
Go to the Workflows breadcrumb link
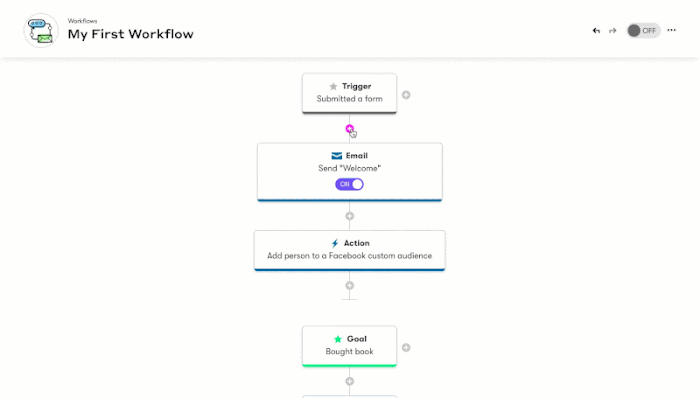pyautogui.click(x=83, y=21)
